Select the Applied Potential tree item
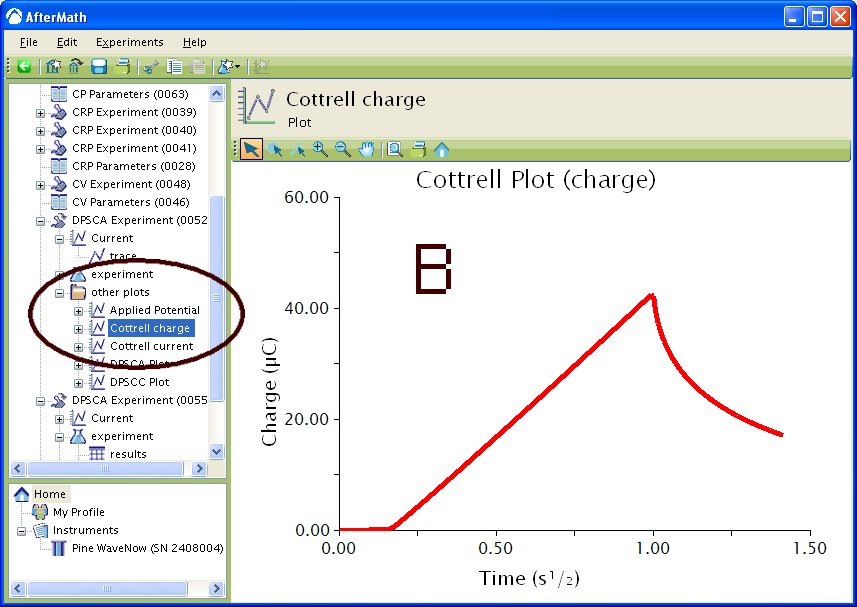The image size is (857, 607). tap(155, 310)
